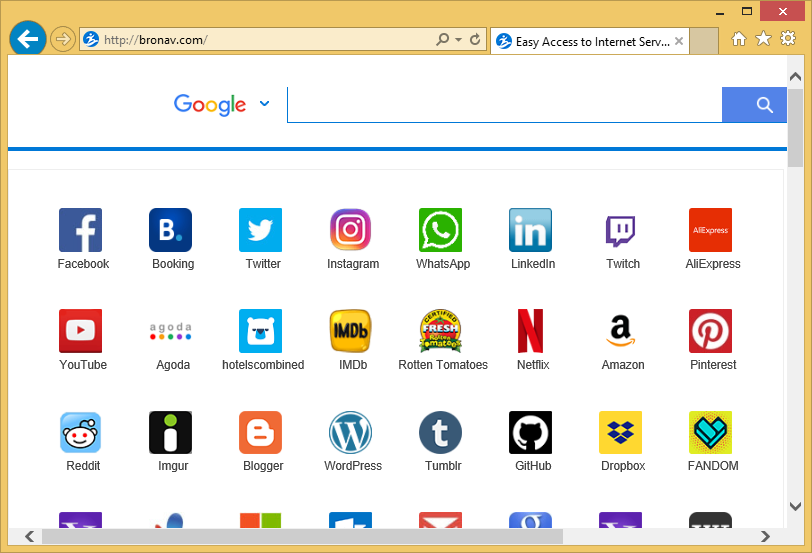The width and height of the screenshot is (812, 553).
Task: Open the Netflix icon
Action: 530,331
